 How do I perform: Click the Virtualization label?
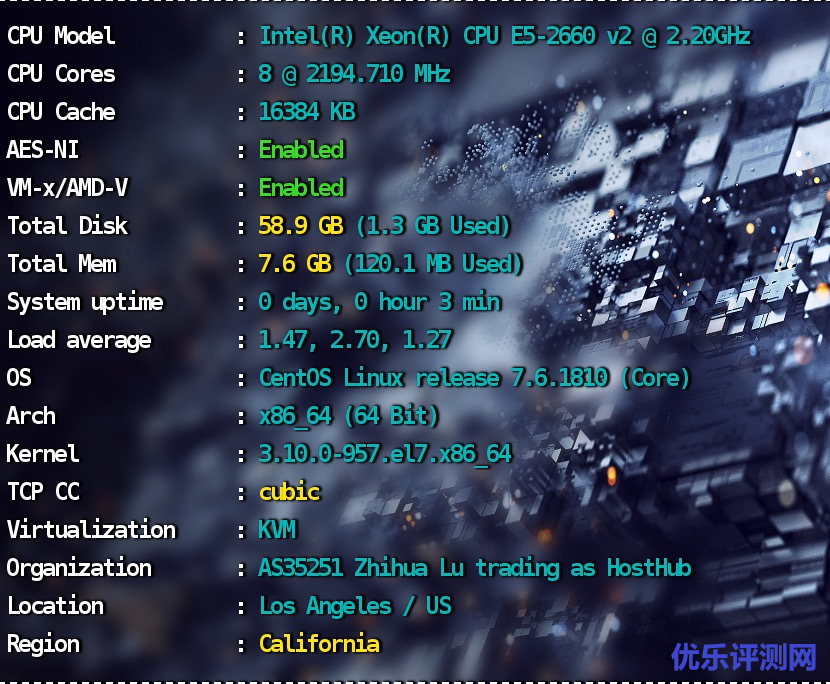click(x=91, y=530)
